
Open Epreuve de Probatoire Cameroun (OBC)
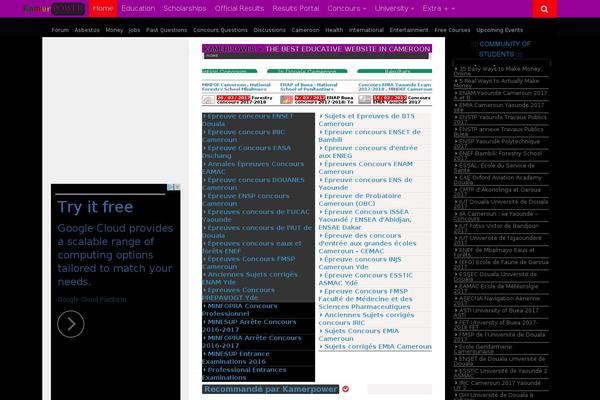(x=360, y=199)
